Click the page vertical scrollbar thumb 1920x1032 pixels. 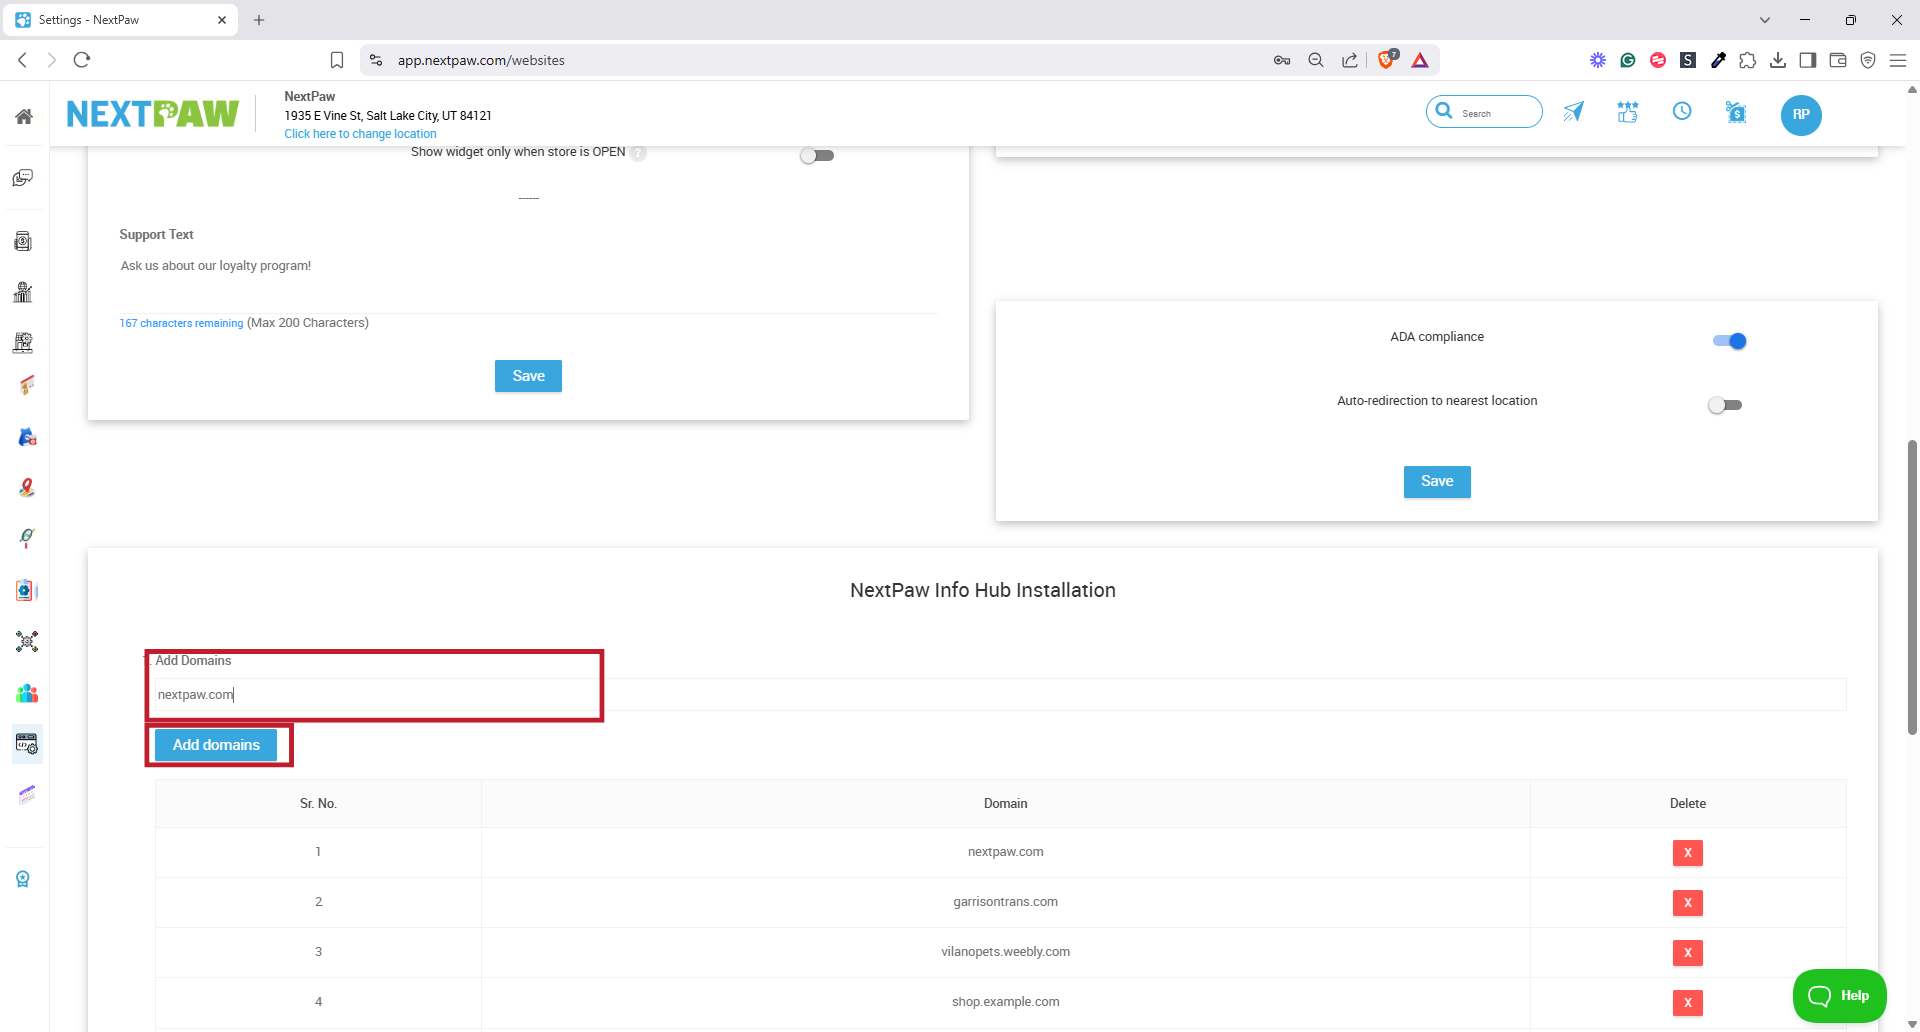[x=1912, y=587]
